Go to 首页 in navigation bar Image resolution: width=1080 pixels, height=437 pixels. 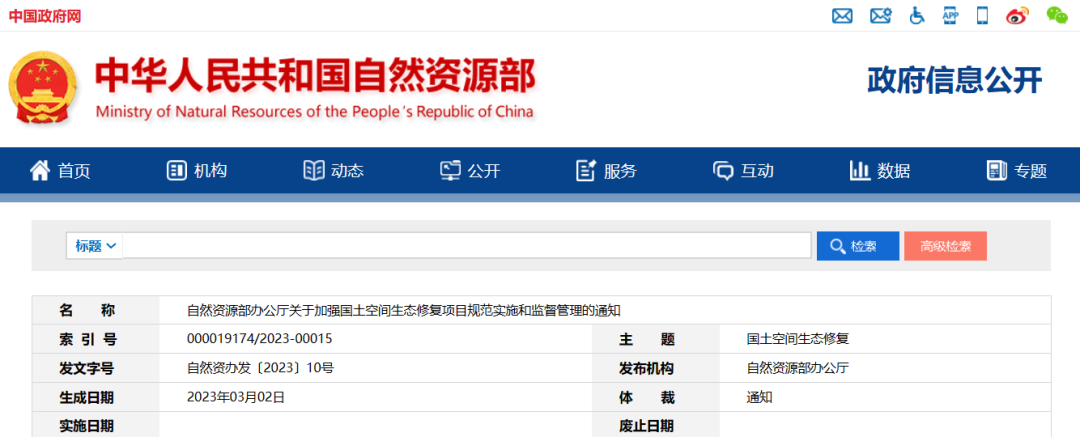60,171
